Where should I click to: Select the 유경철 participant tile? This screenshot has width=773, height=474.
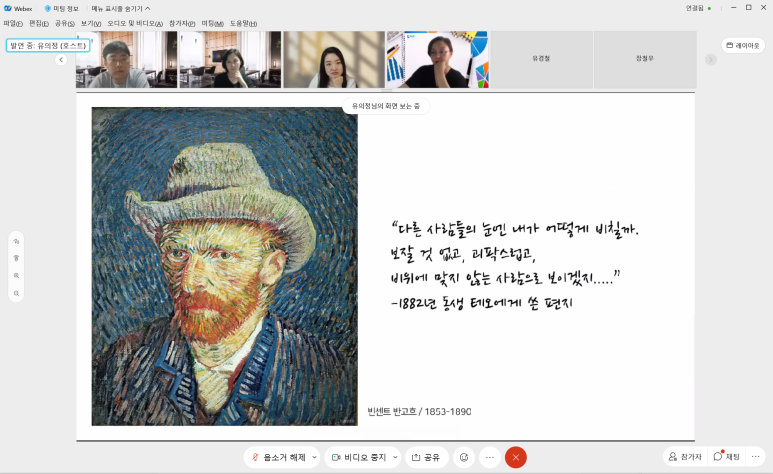click(541, 60)
